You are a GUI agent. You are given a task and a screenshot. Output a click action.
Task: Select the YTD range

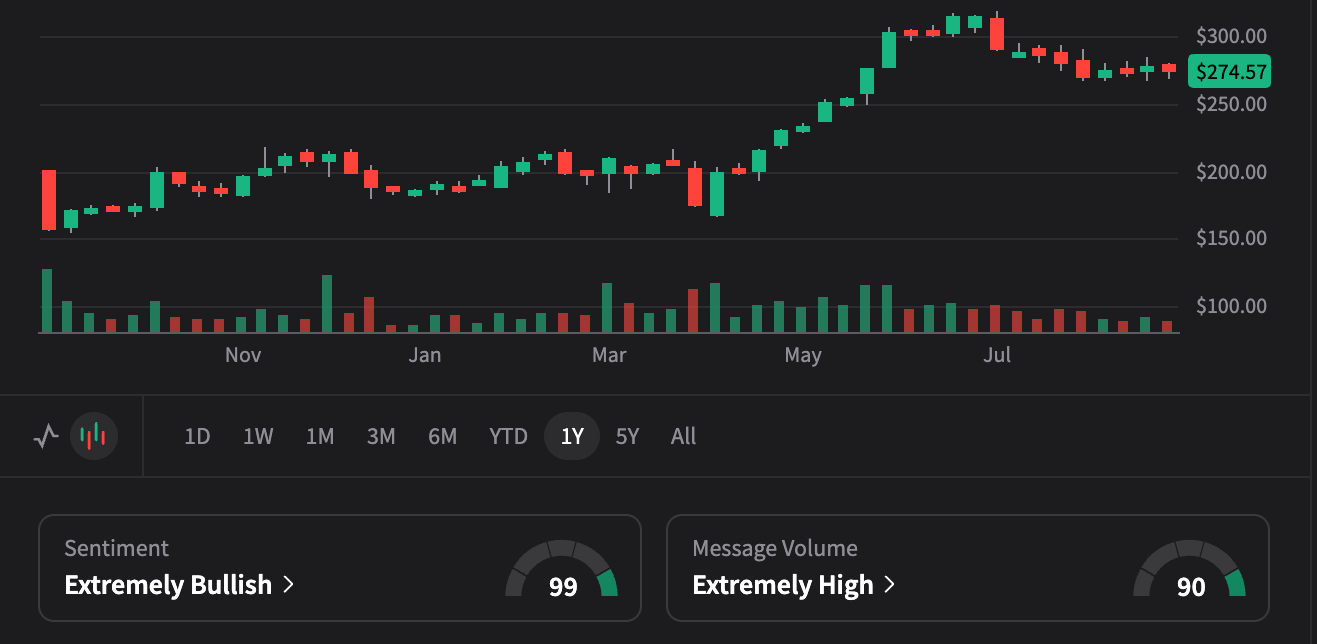(x=508, y=437)
